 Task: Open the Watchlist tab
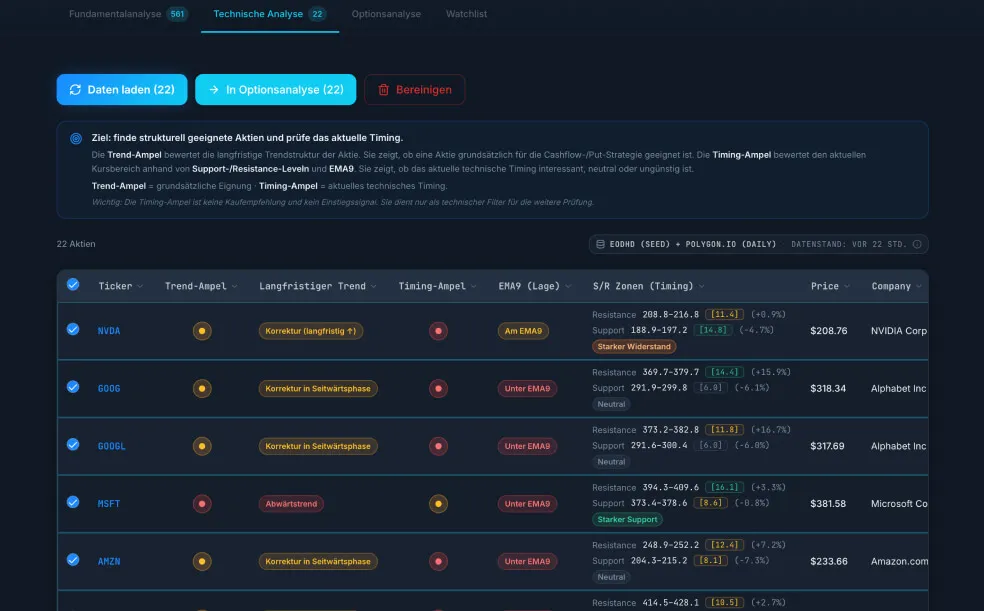point(466,14)
